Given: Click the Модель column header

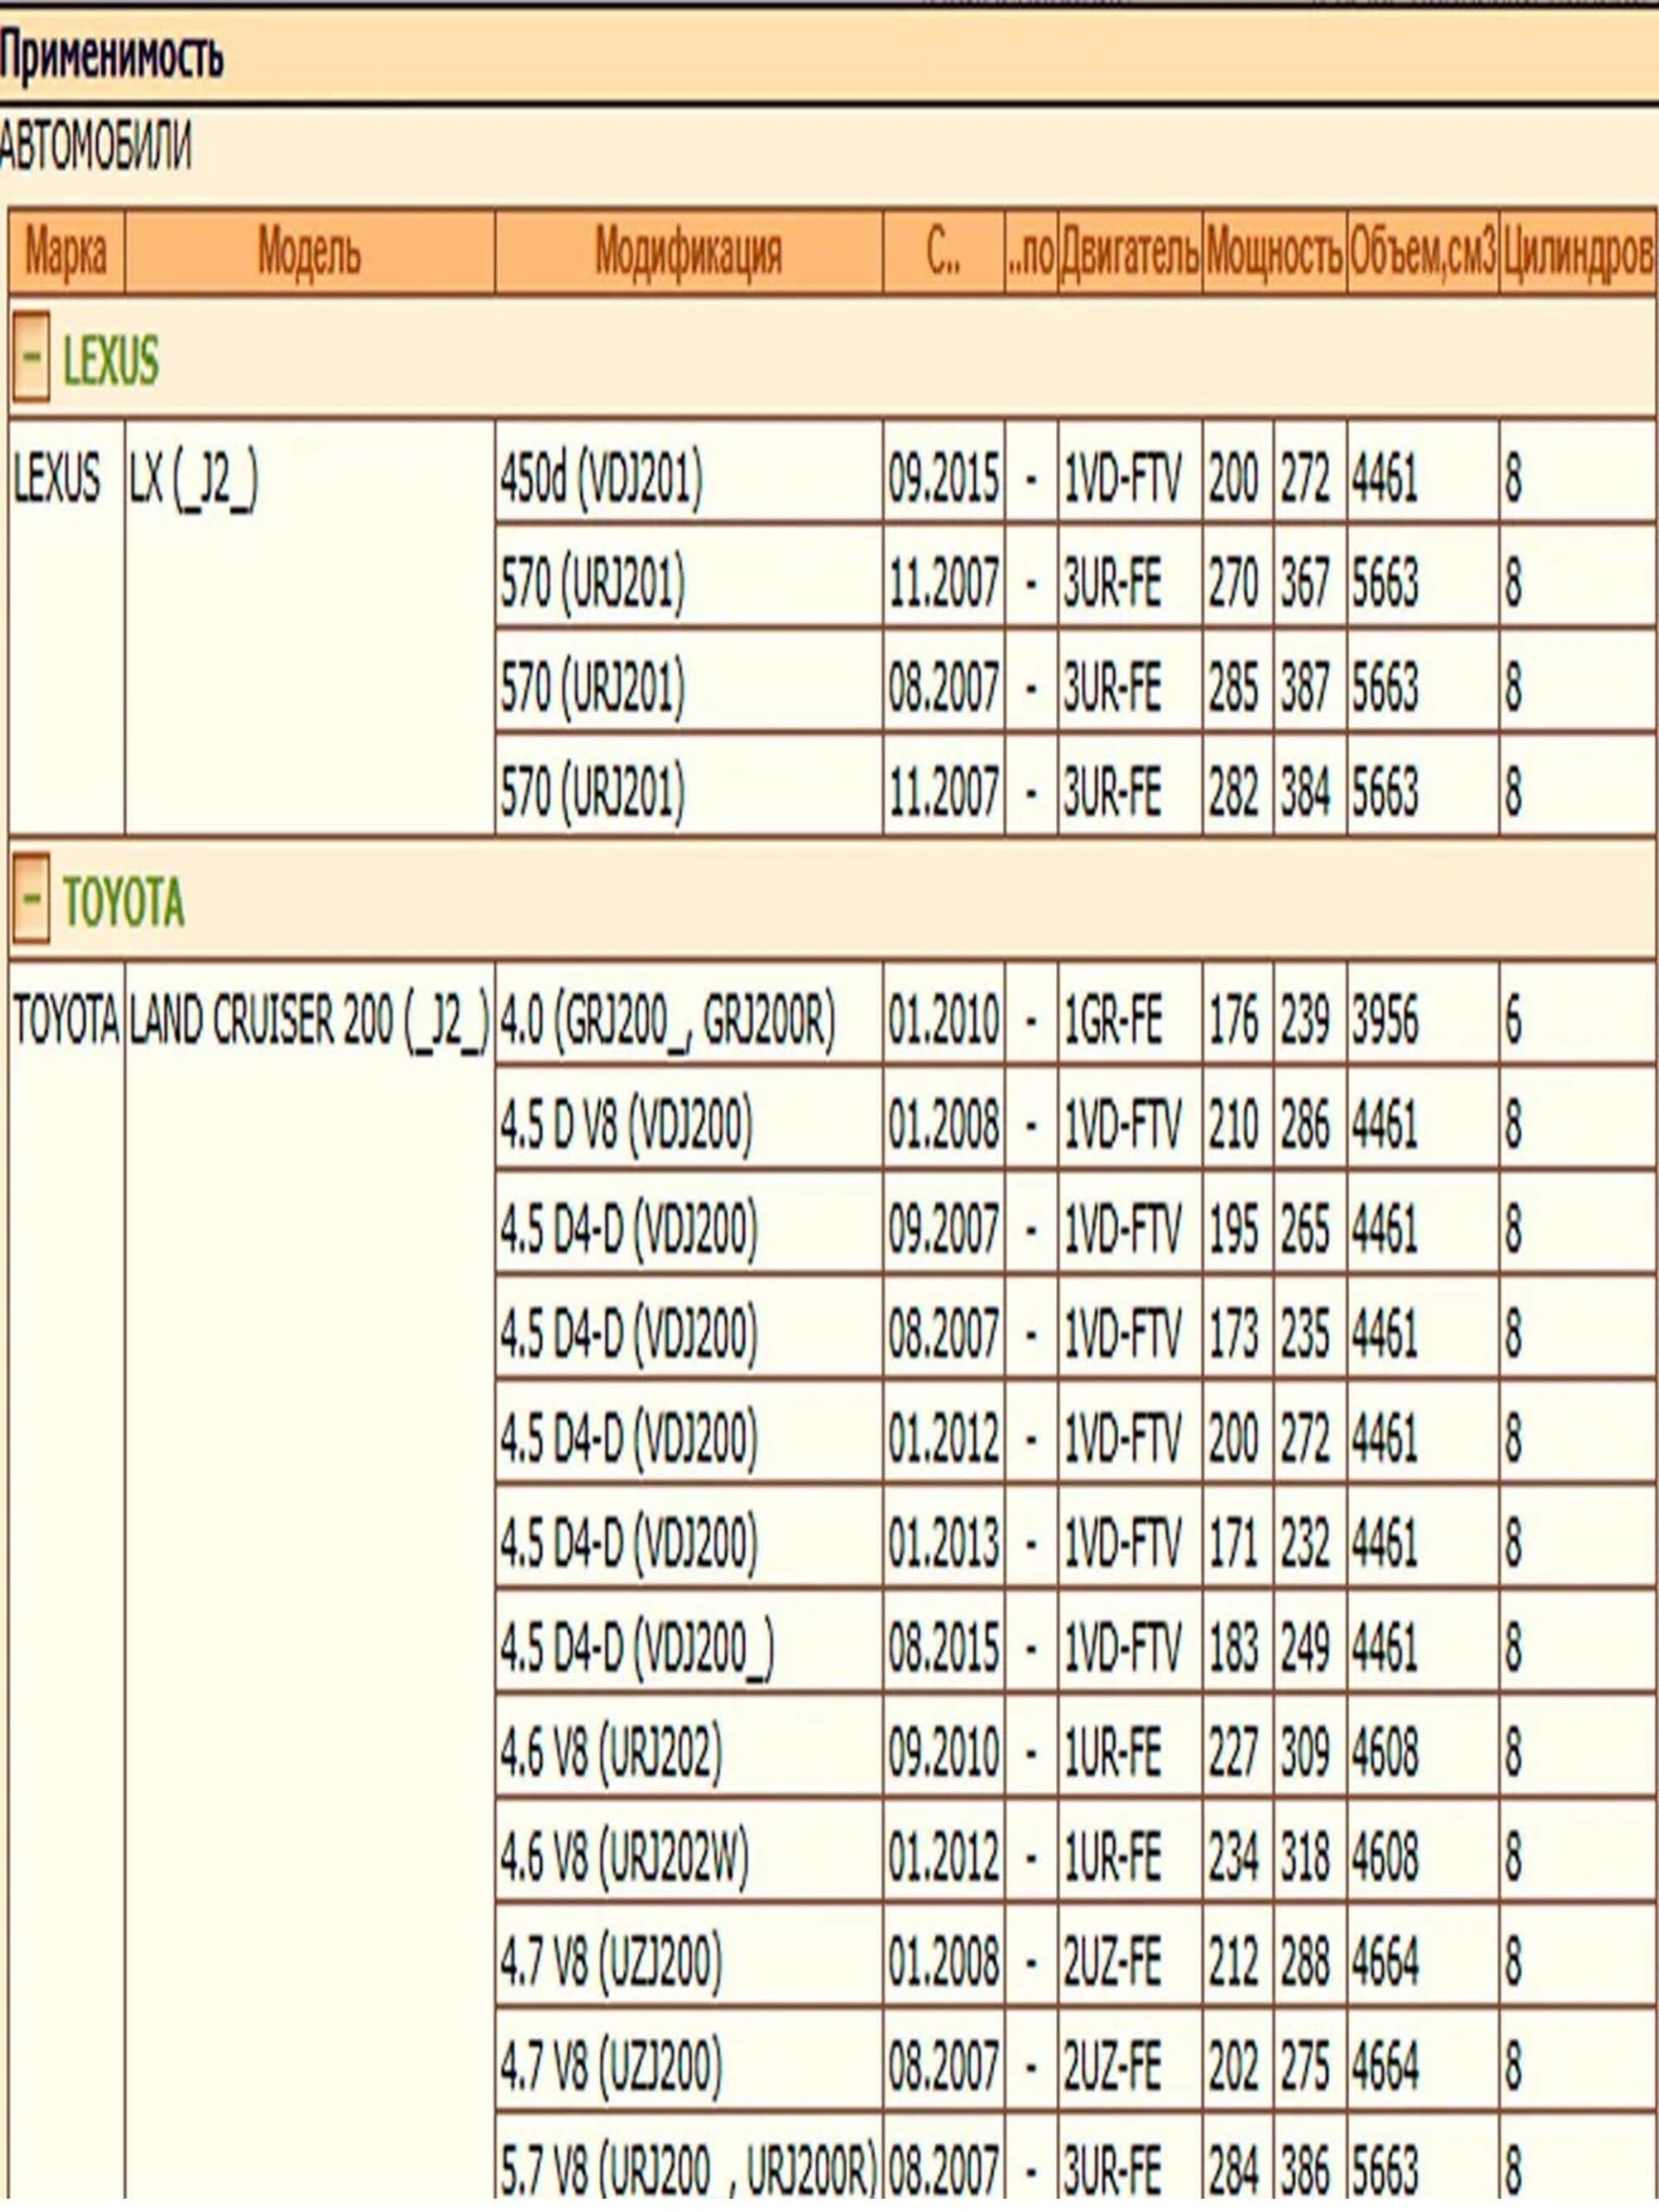Looking at the screenshot, I should click(309, 252).
